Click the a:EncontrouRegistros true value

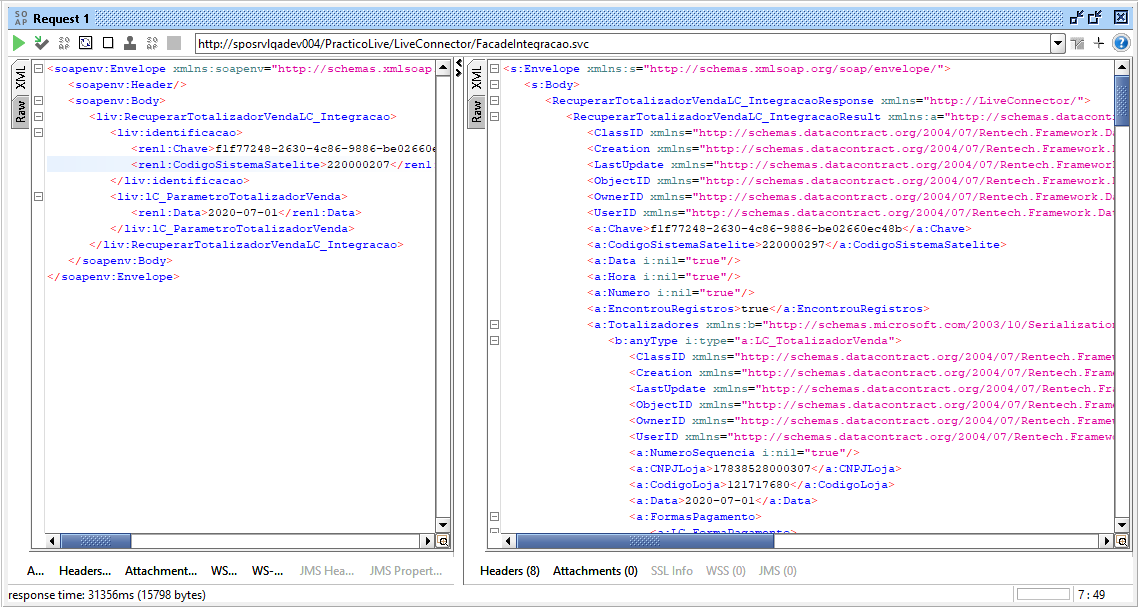pos(753,309)
